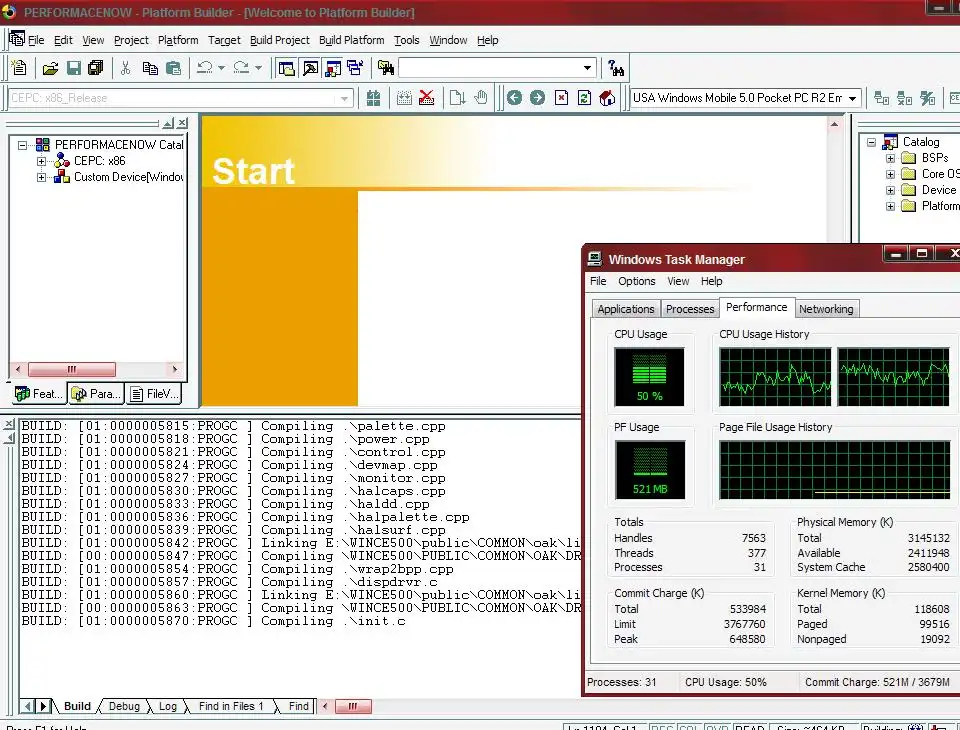
Task: Click the Build icon with downward arrows
Action: pos(404,98)
